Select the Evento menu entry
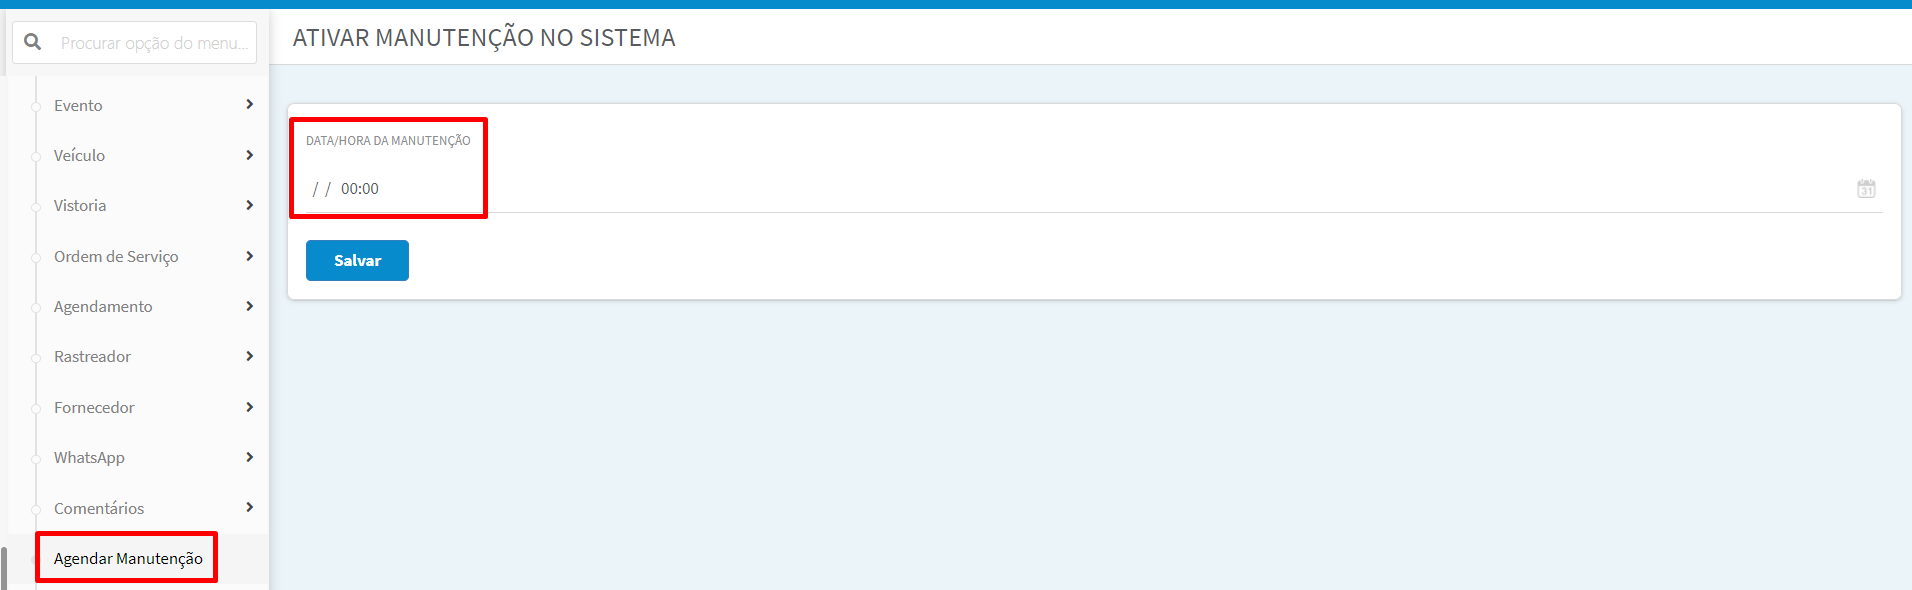Viewport: 1912px width, 590px height. point(78,105)
